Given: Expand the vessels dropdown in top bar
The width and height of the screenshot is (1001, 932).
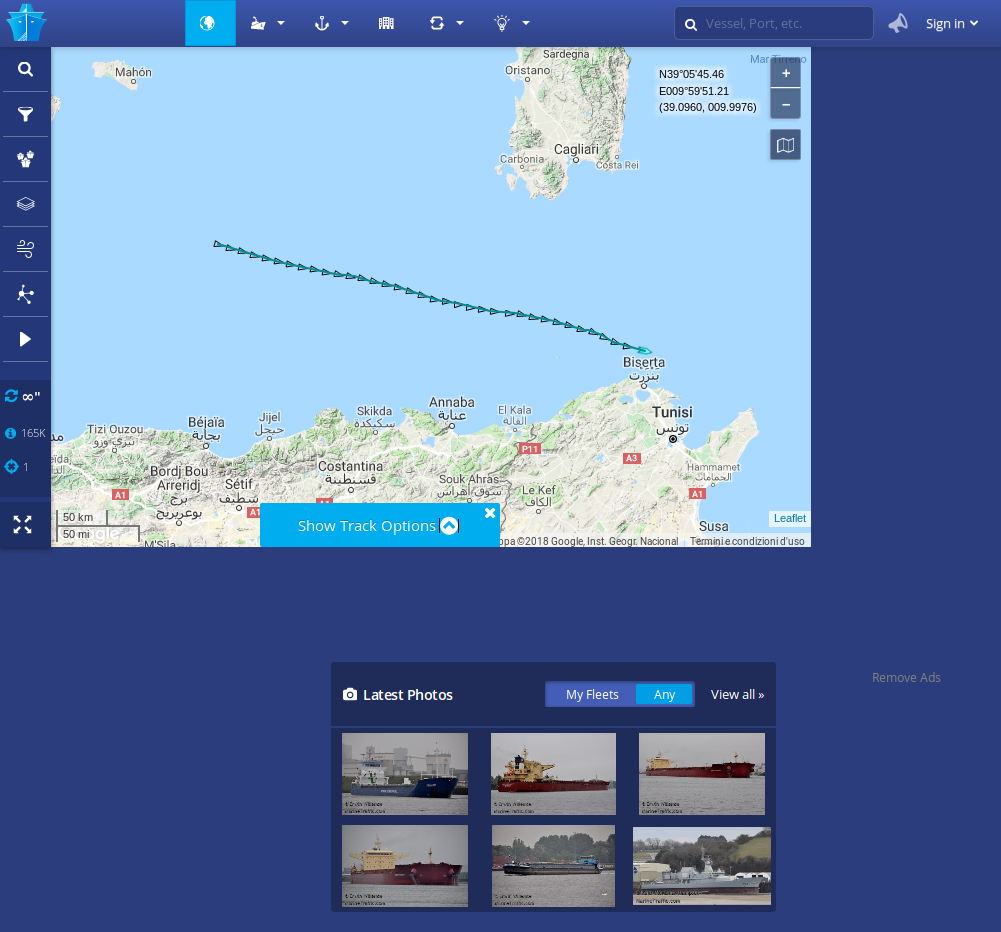Looking at the screenshot, I should coord(267,23).
